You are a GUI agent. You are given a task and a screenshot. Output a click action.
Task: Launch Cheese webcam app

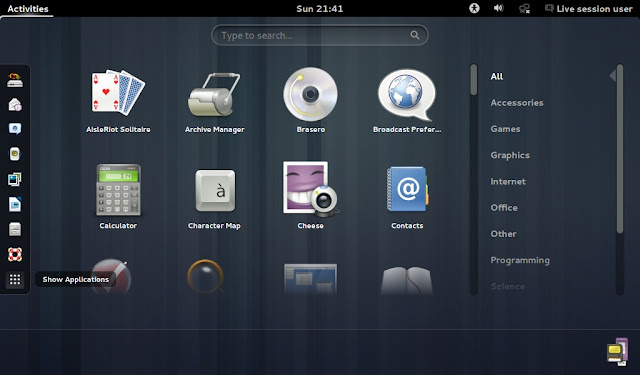pyautogui.click(x=311, y=189)
